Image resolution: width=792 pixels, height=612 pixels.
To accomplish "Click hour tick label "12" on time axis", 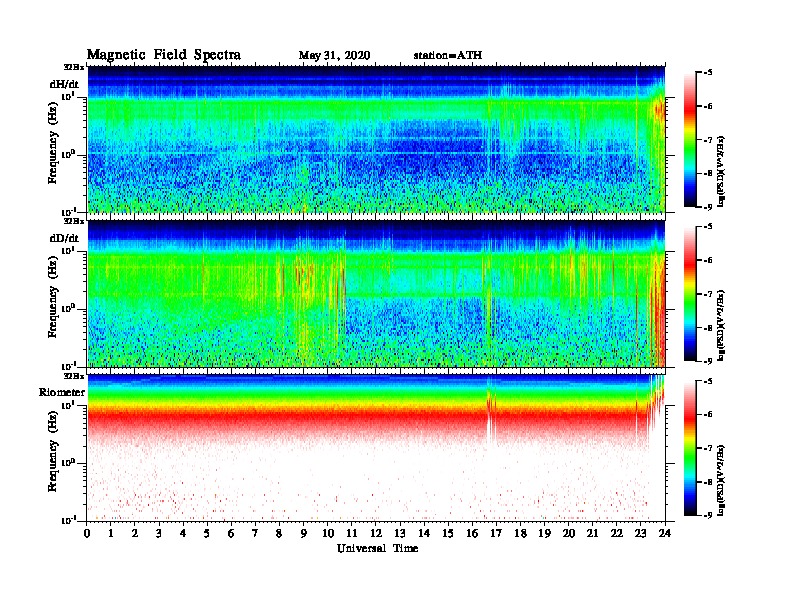I will [x=376, y=533].
